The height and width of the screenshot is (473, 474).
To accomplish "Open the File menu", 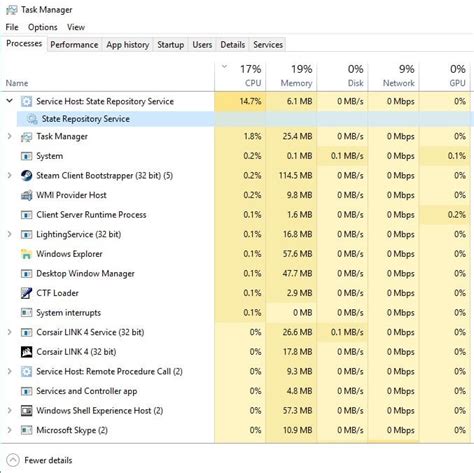I will click(x=12, y=27).
